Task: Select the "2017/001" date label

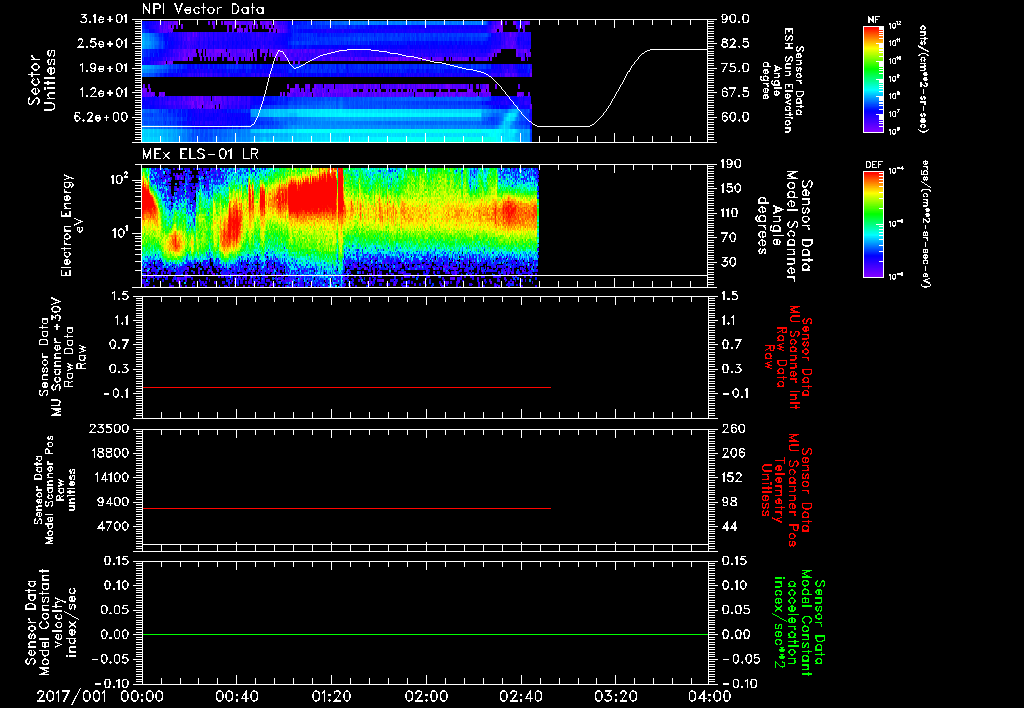Action: coord(71,696)
